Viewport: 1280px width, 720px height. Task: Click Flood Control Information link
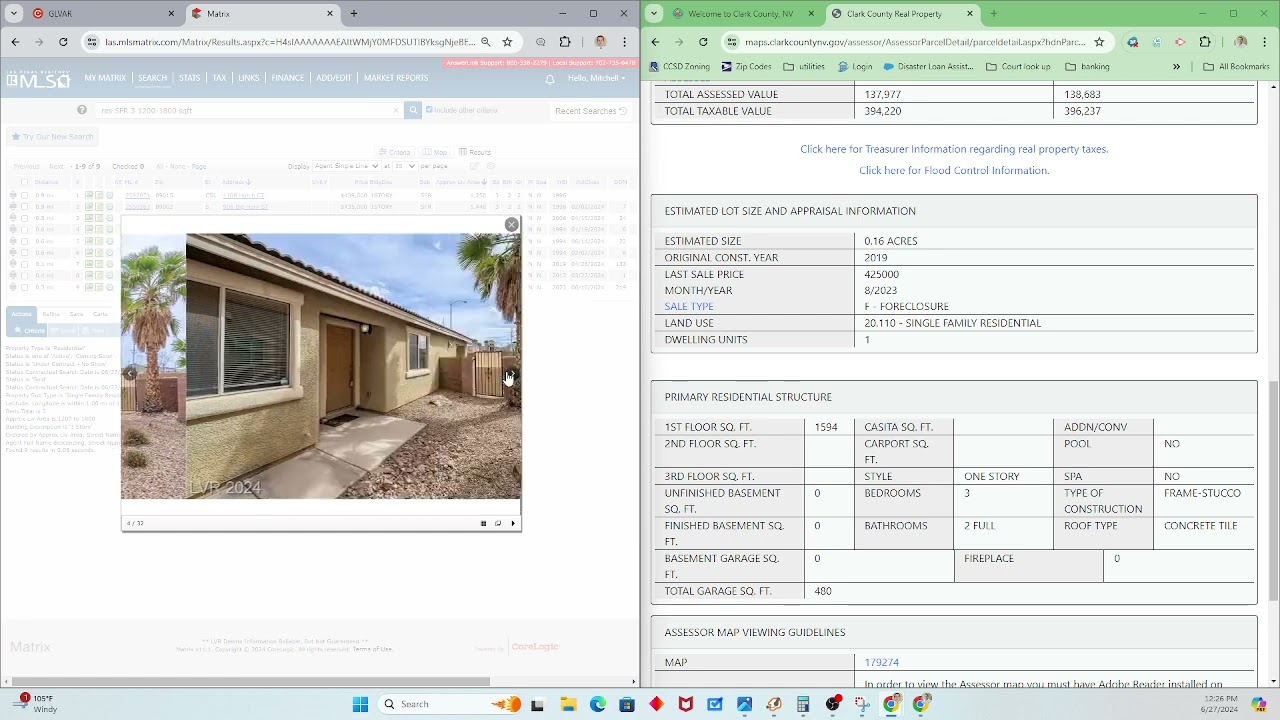click(954, 170)
